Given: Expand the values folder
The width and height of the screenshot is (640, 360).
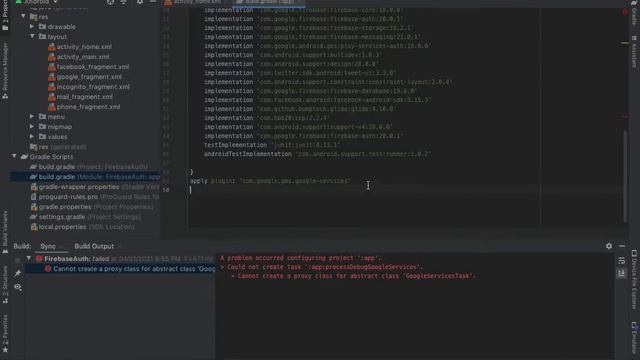Looking at the screenshot, I should [x=32, y=136].
